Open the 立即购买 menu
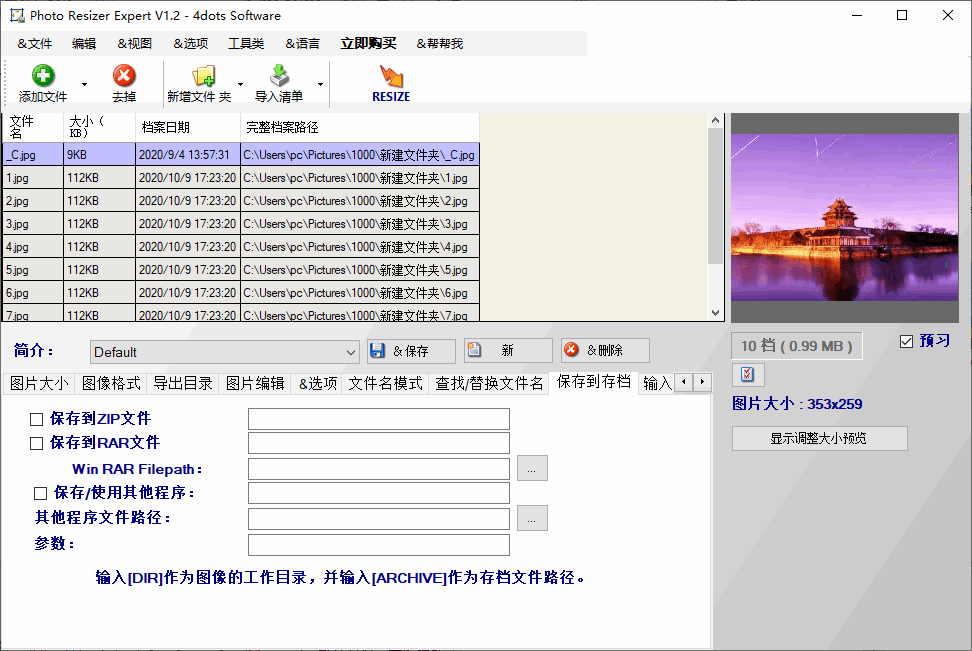The image size is (972, 651). coord(368,43)
